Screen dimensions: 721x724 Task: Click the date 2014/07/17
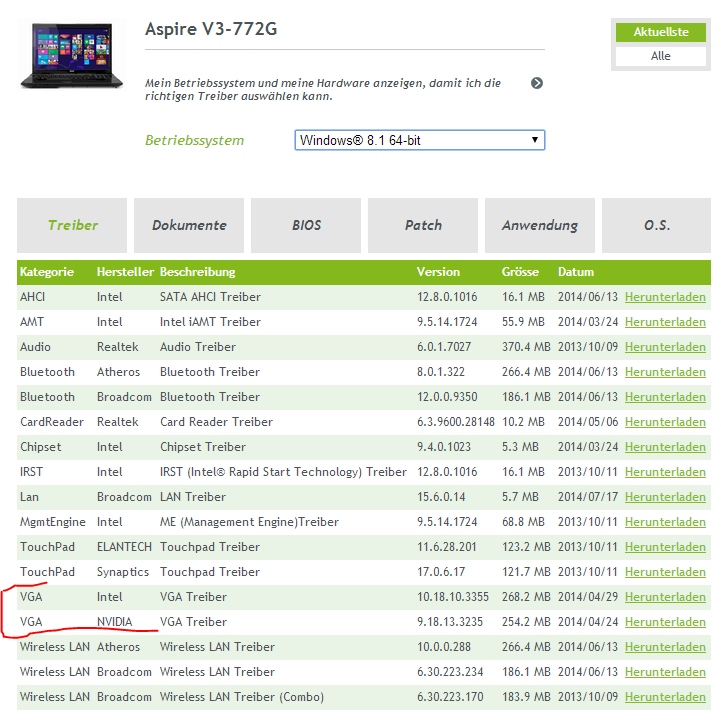pos(588,497)
